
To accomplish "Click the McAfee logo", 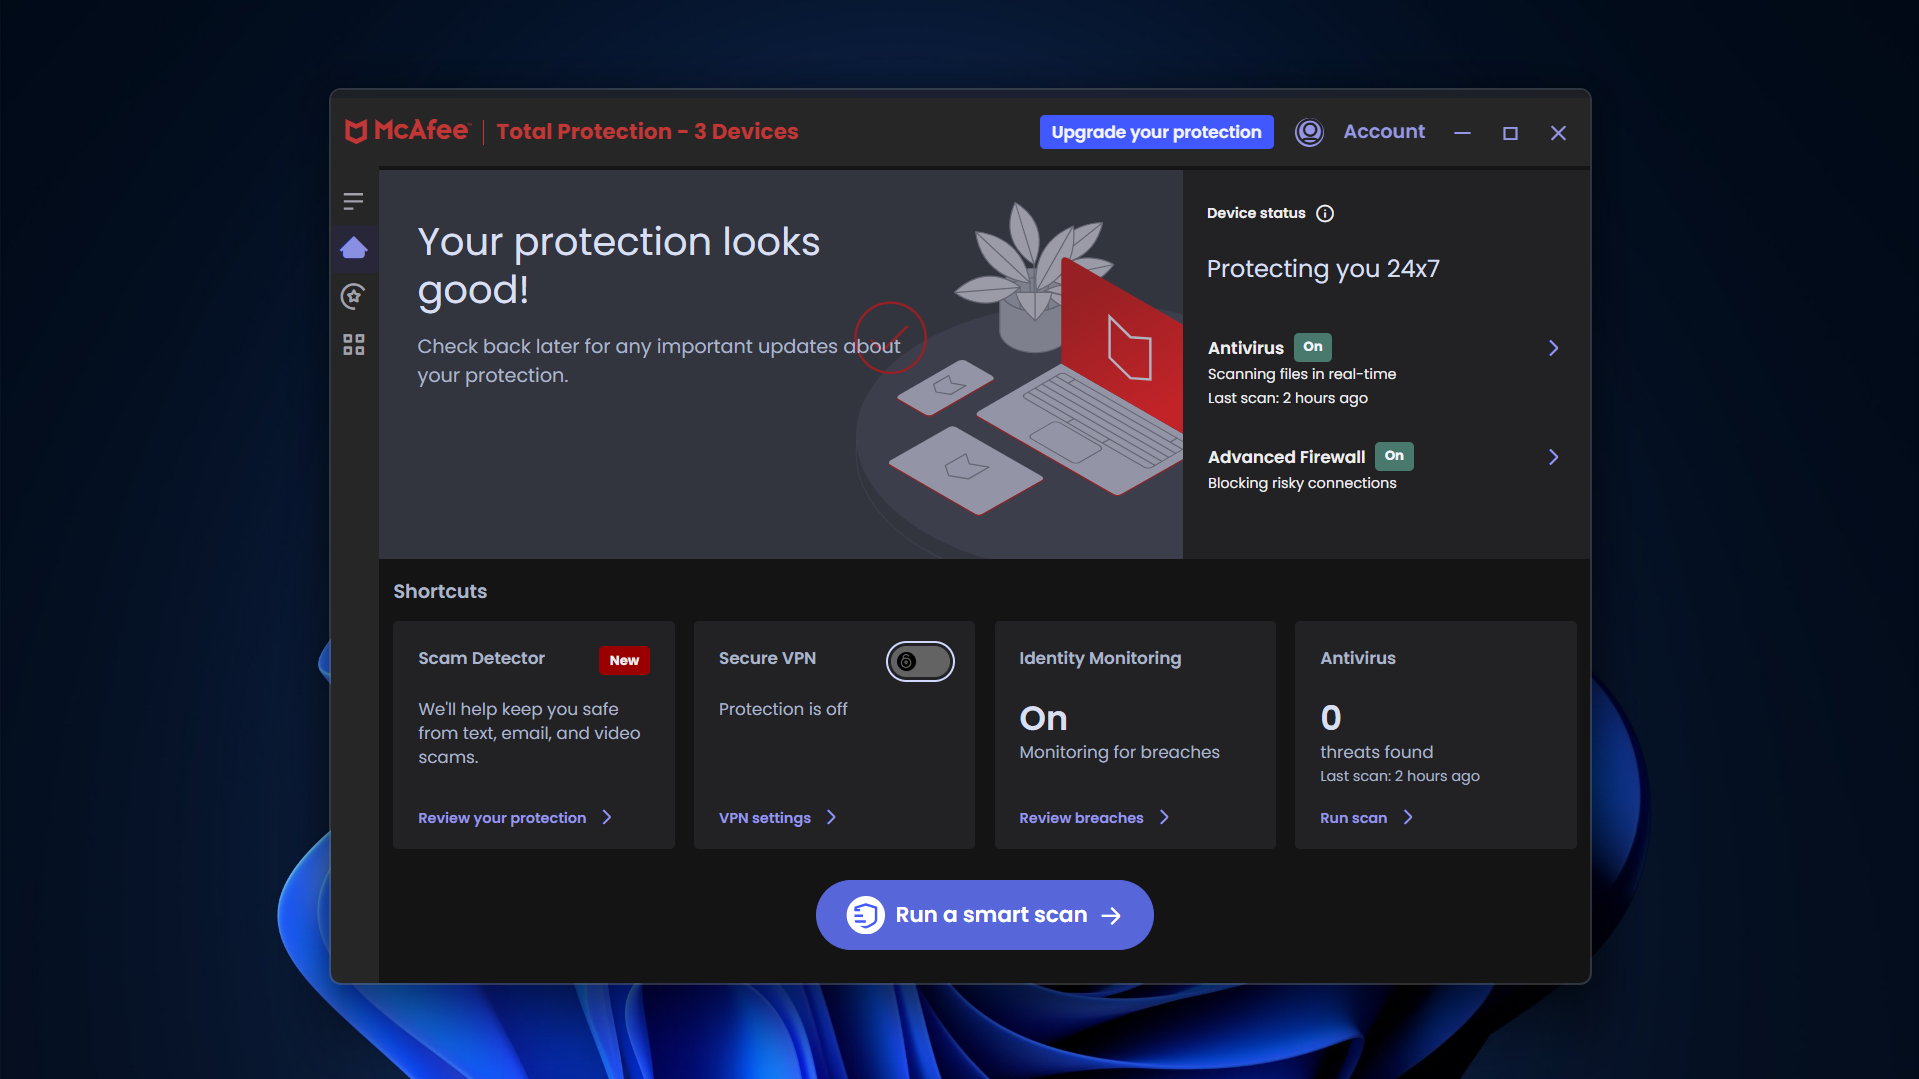I will [406, 131].
